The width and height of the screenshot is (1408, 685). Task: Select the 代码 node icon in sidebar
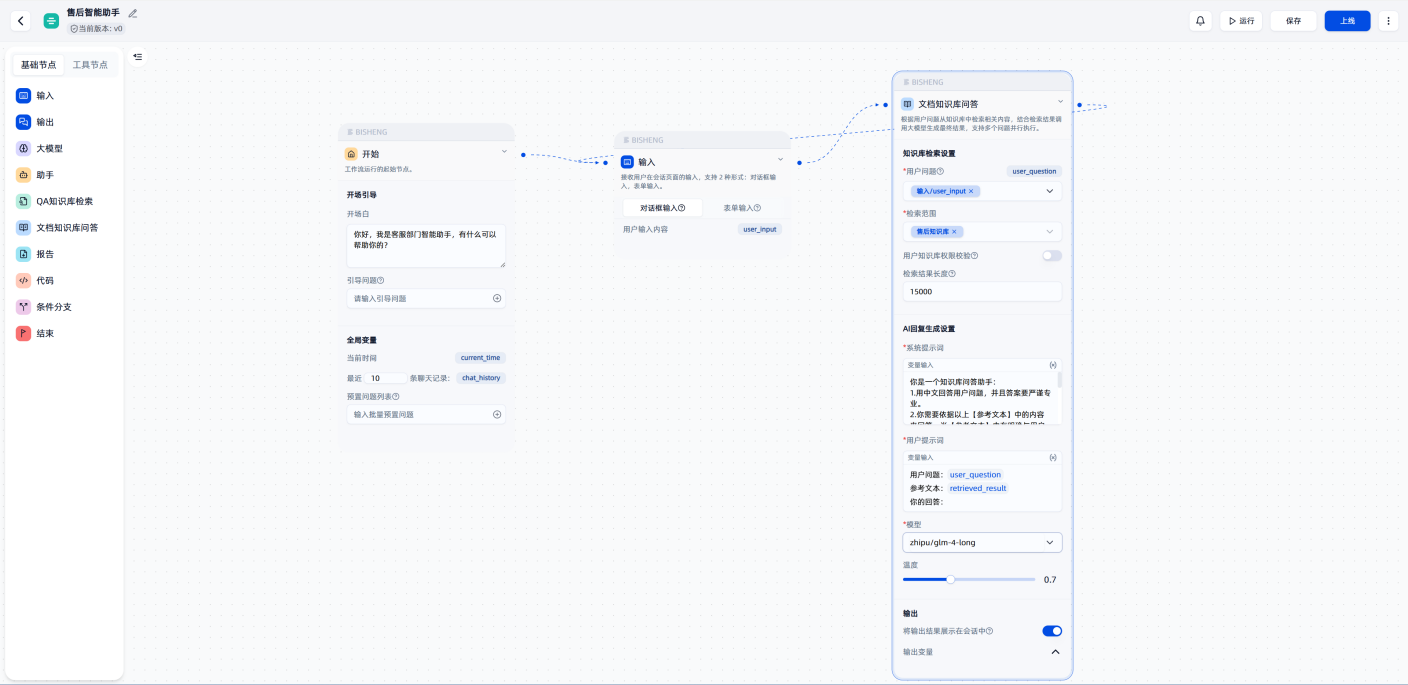coord(23,281)
